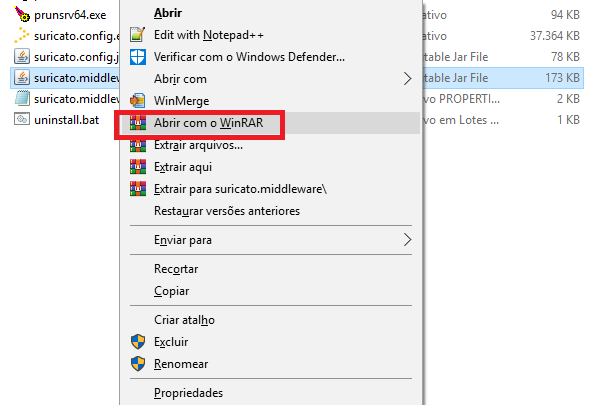This screenshot has width=598, height=405.
Task: Click the WinRAR icon beside Extrair aqui
Action: coord(138,167)
